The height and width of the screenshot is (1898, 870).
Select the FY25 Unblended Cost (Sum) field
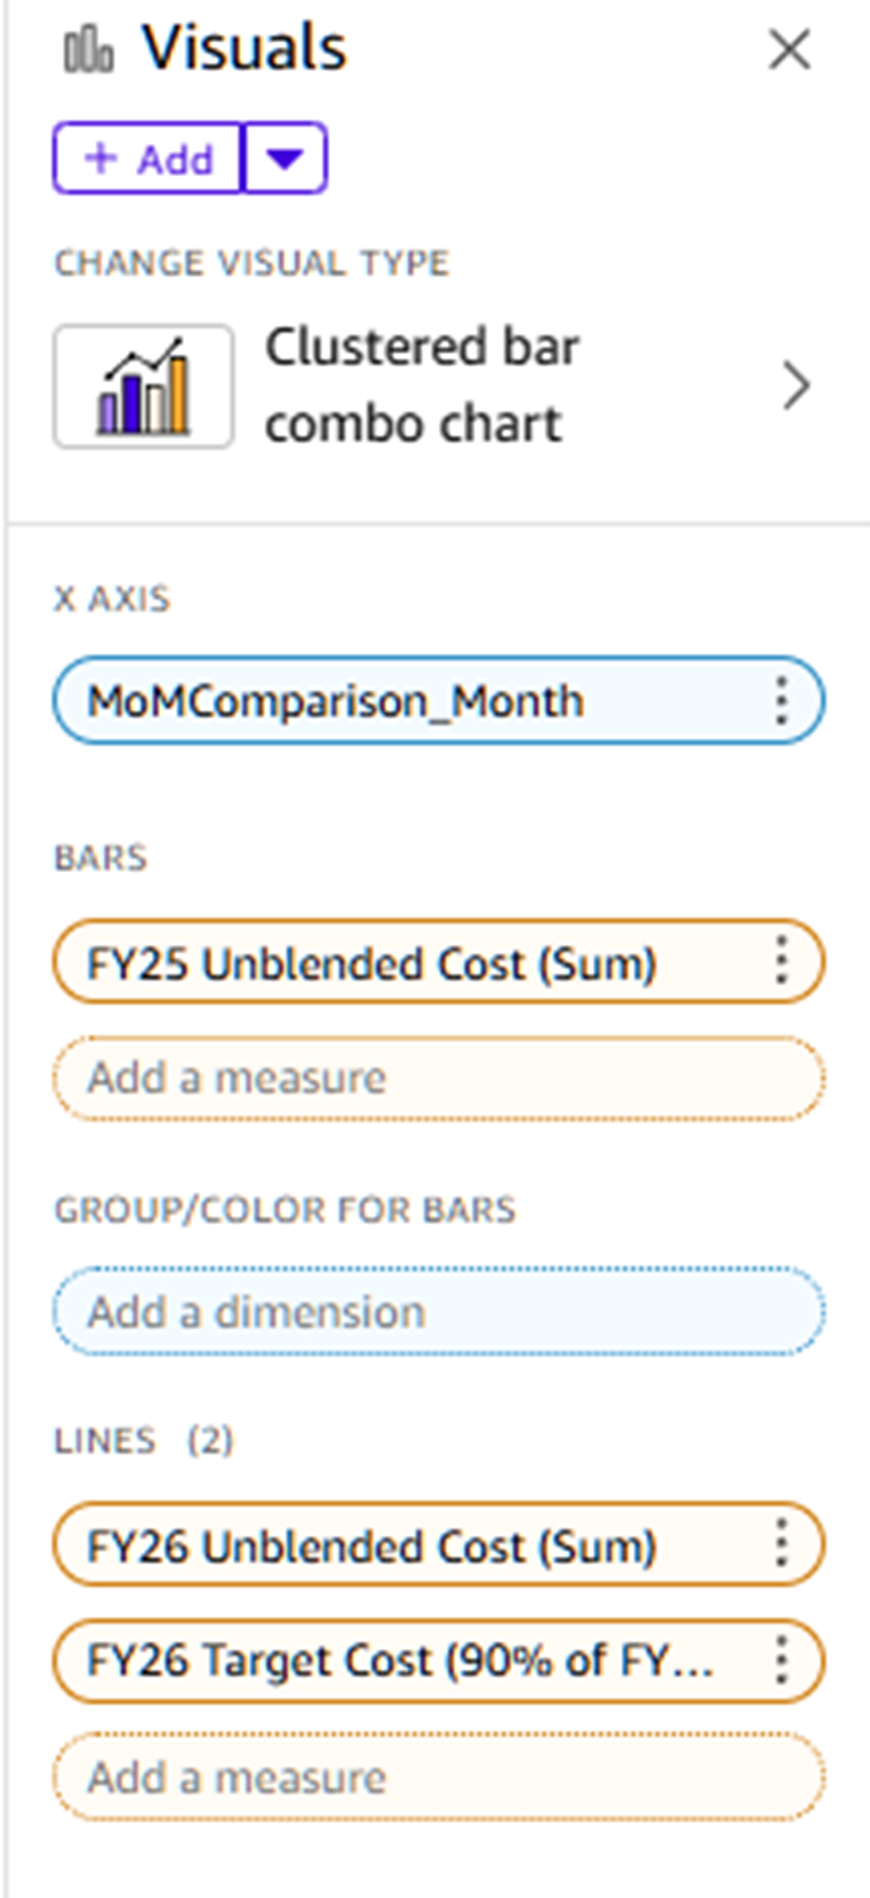coord(400,963)
